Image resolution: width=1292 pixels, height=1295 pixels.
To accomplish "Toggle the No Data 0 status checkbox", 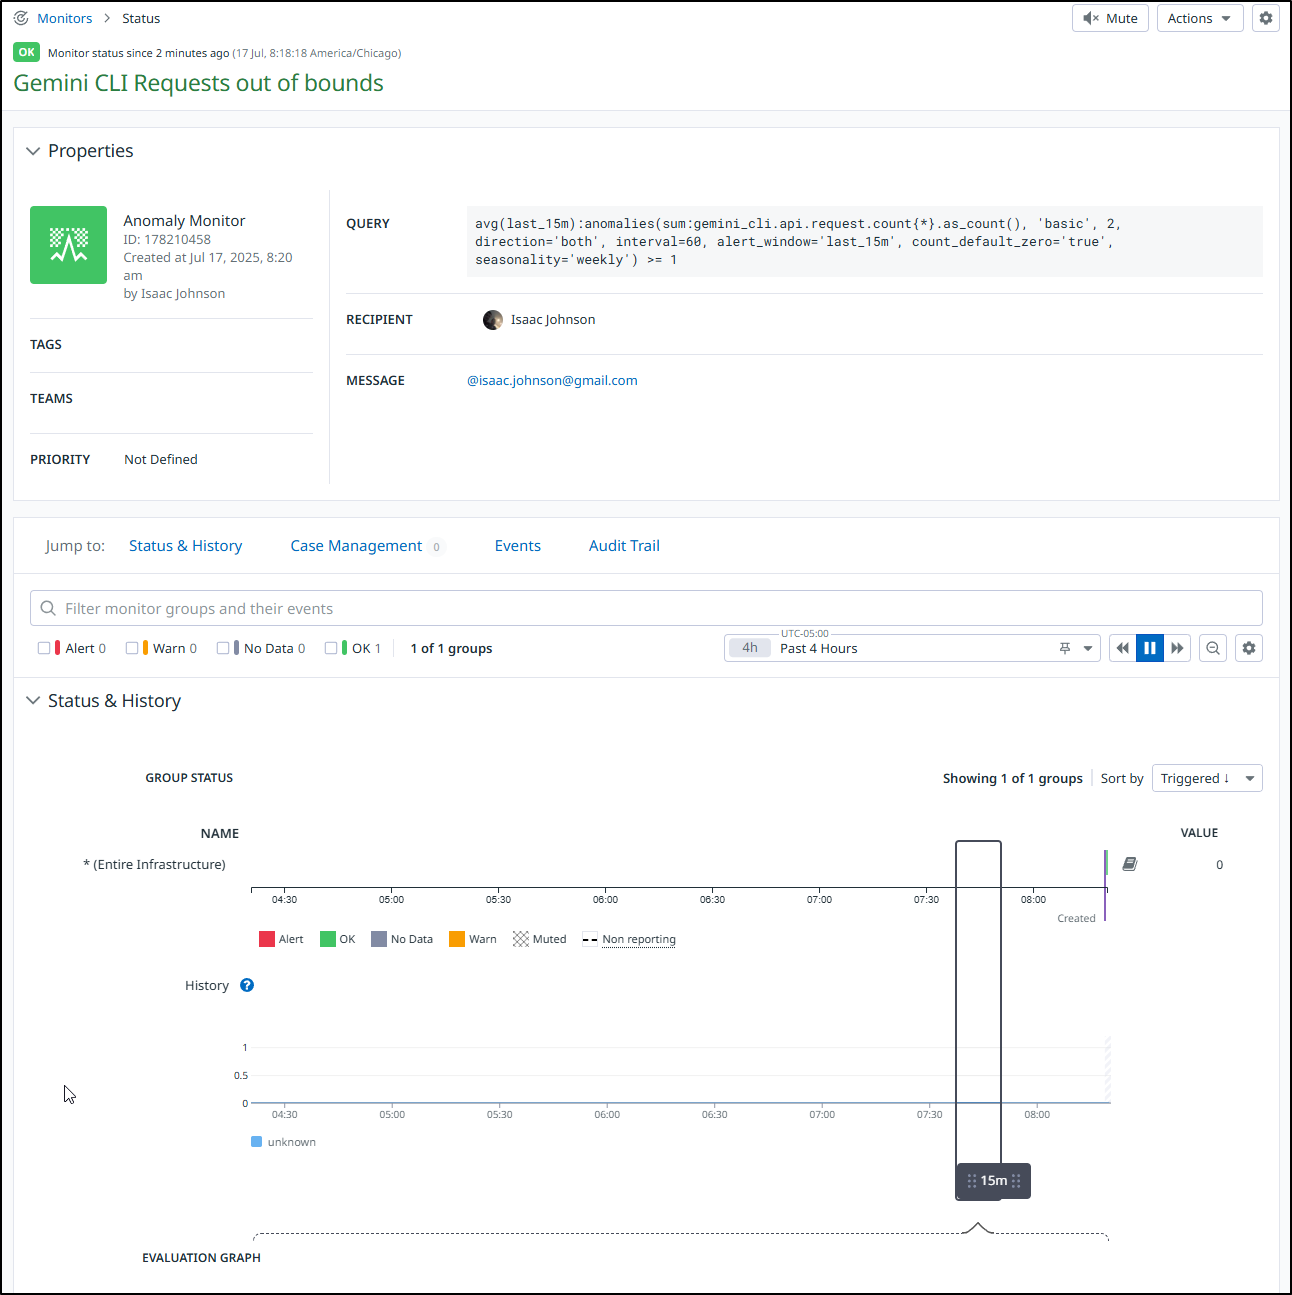I will click(x=223, y=648).
